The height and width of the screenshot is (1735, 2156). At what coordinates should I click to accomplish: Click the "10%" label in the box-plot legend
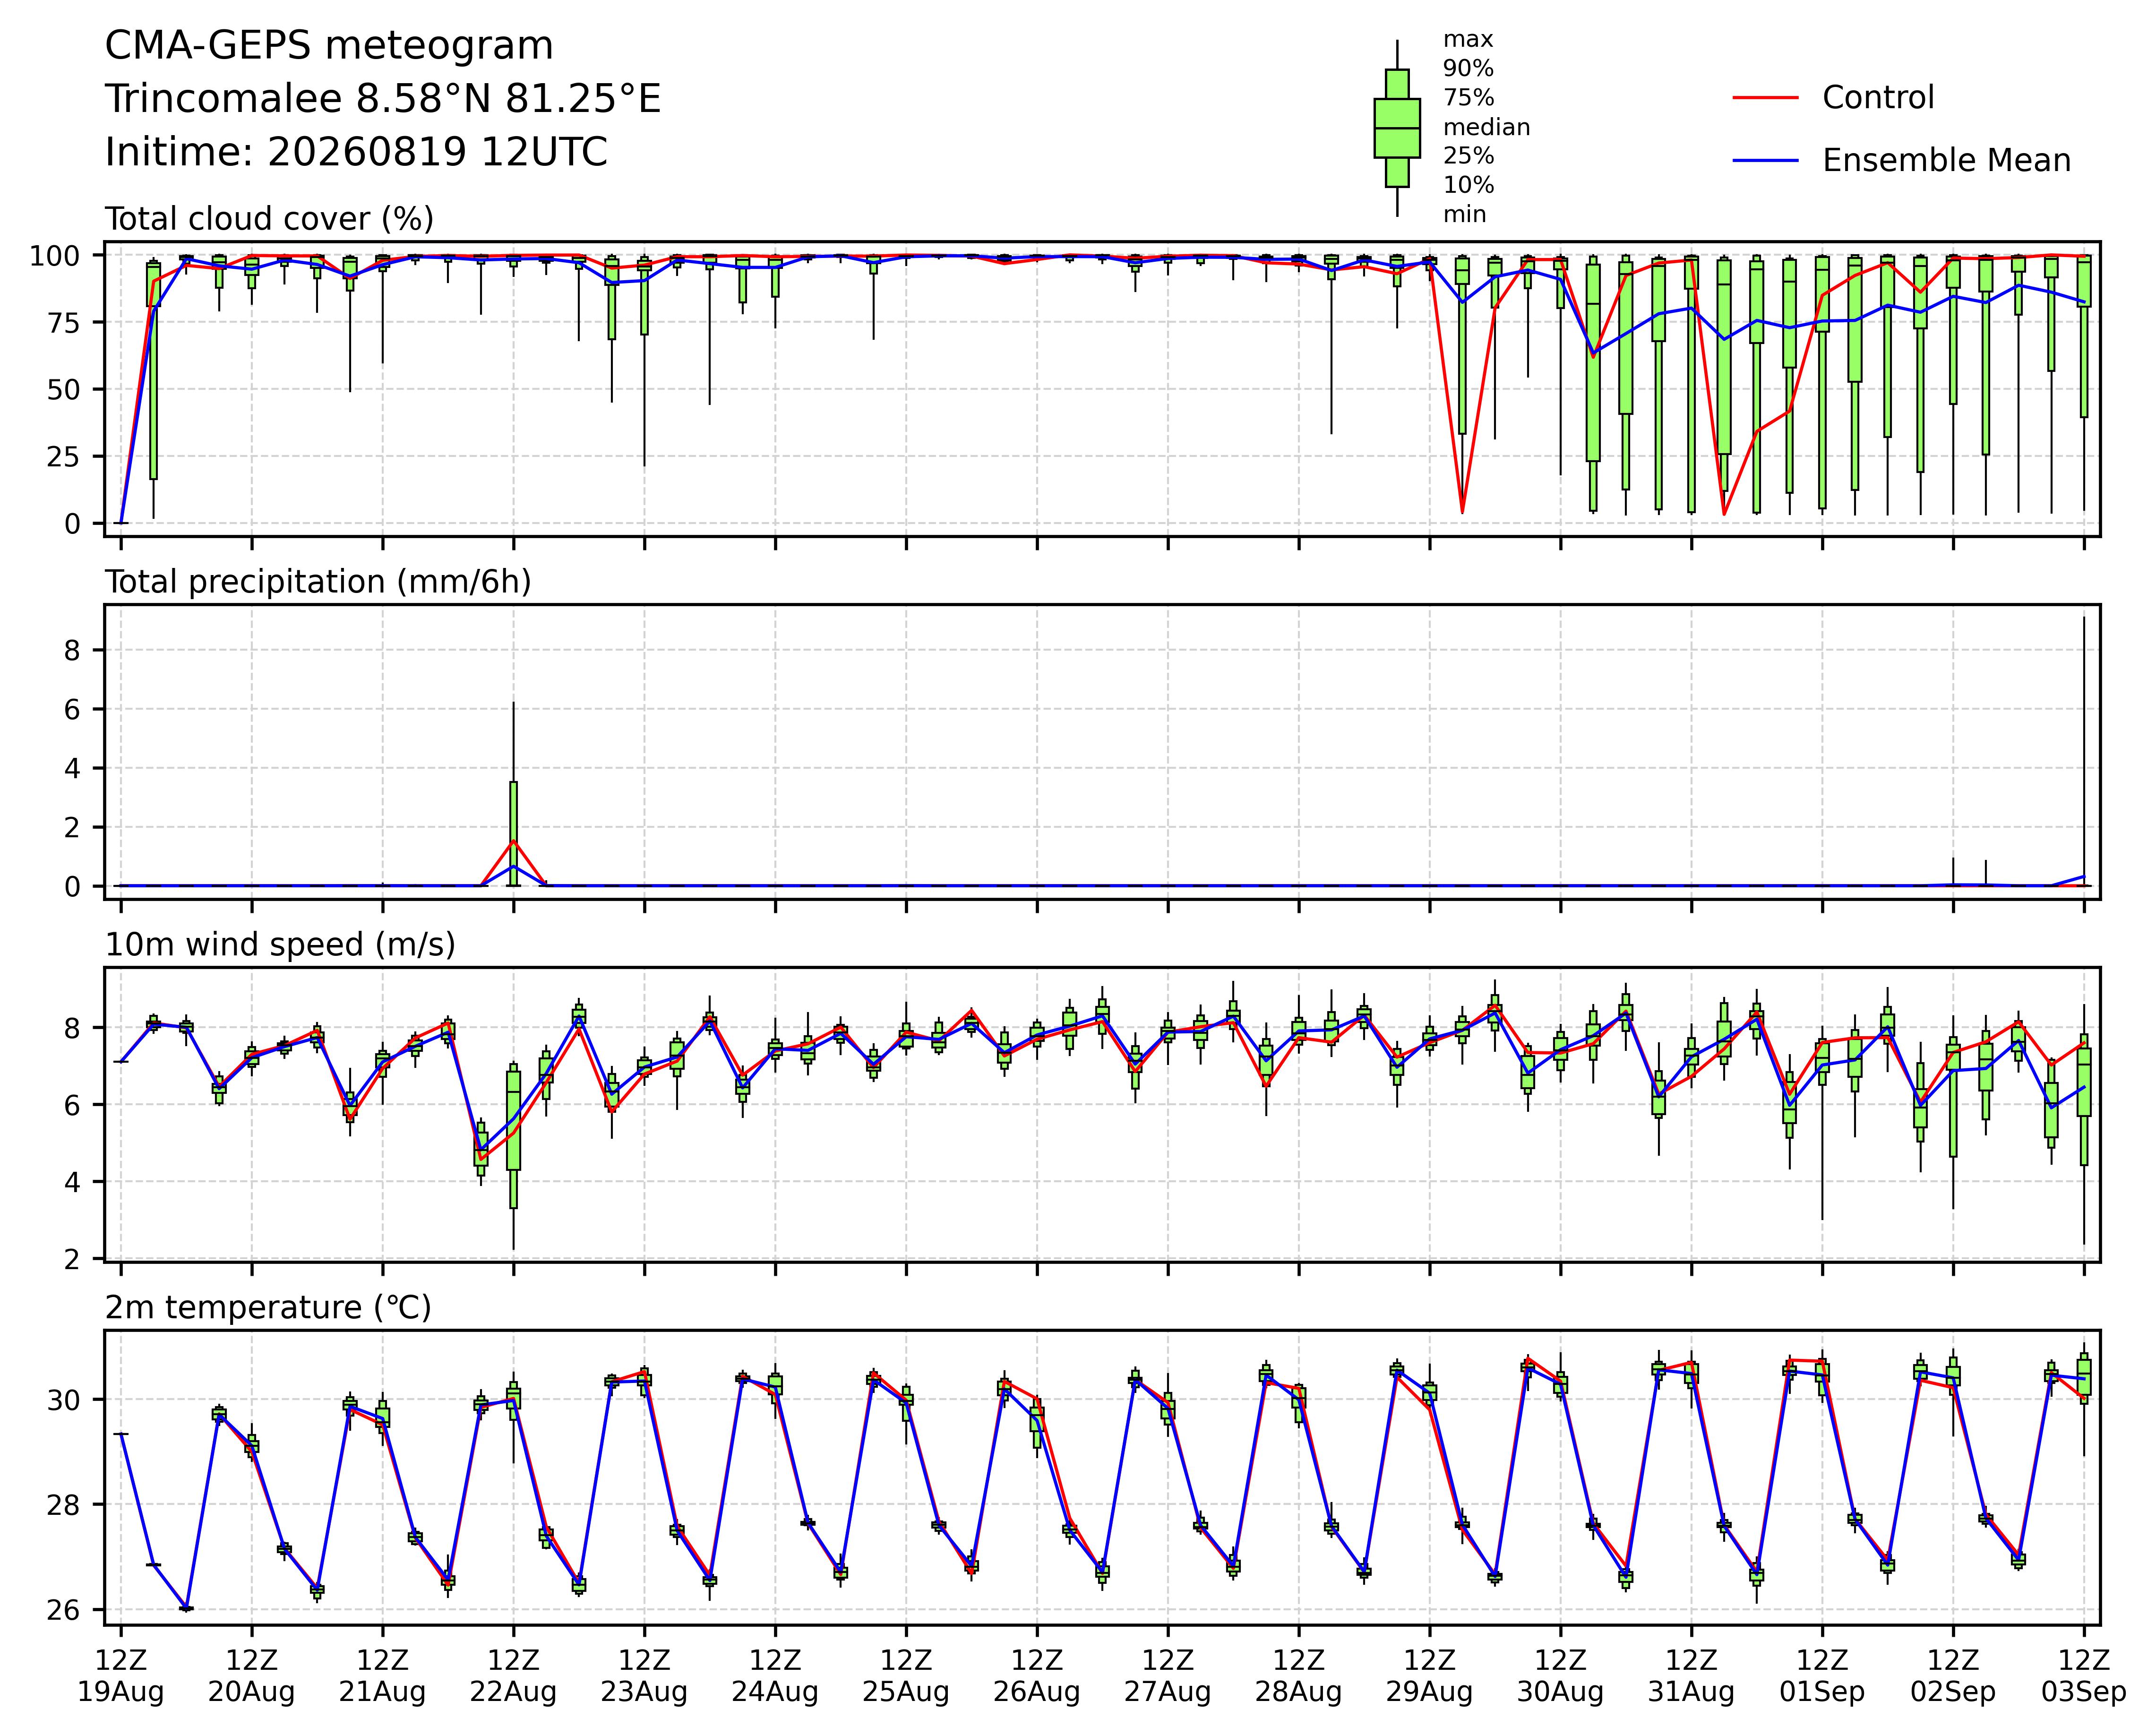1468,186
